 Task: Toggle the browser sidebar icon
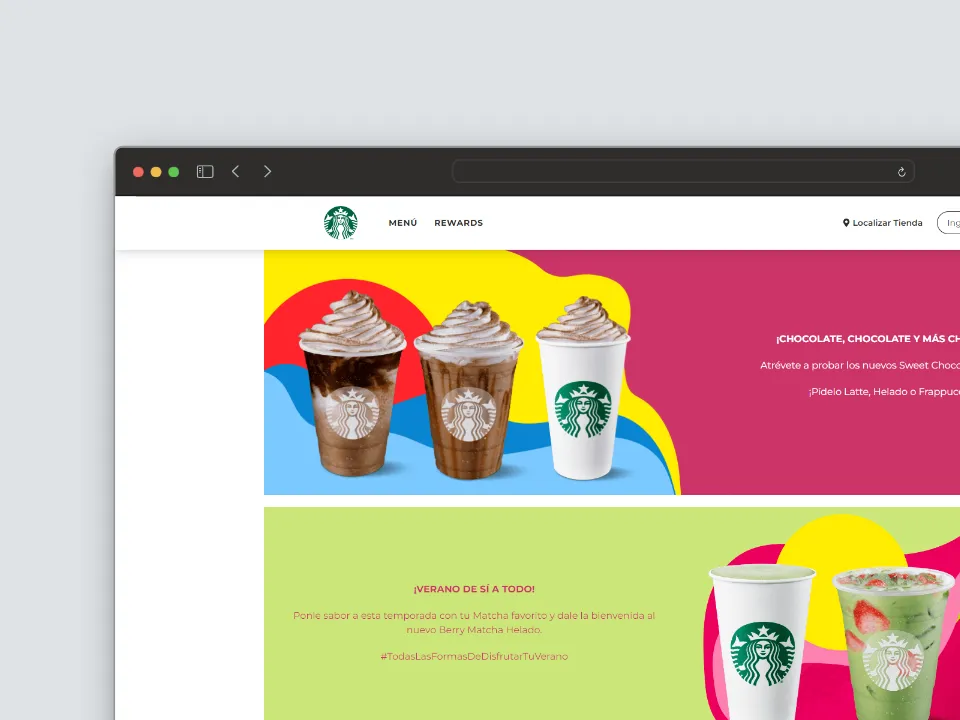tap(204, 171)
